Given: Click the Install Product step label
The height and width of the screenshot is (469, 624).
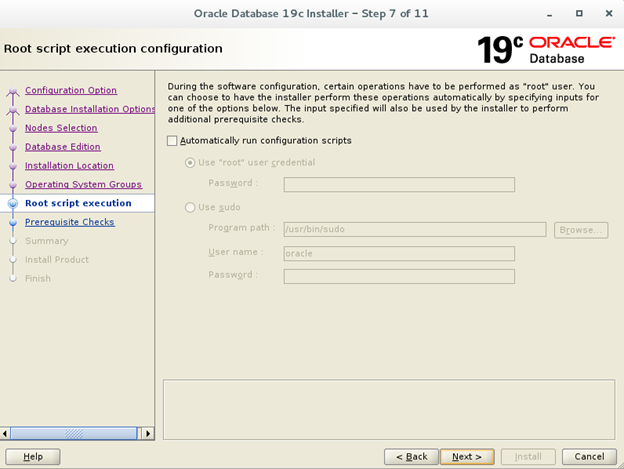Looking at the screenshot, I should 57,260.
